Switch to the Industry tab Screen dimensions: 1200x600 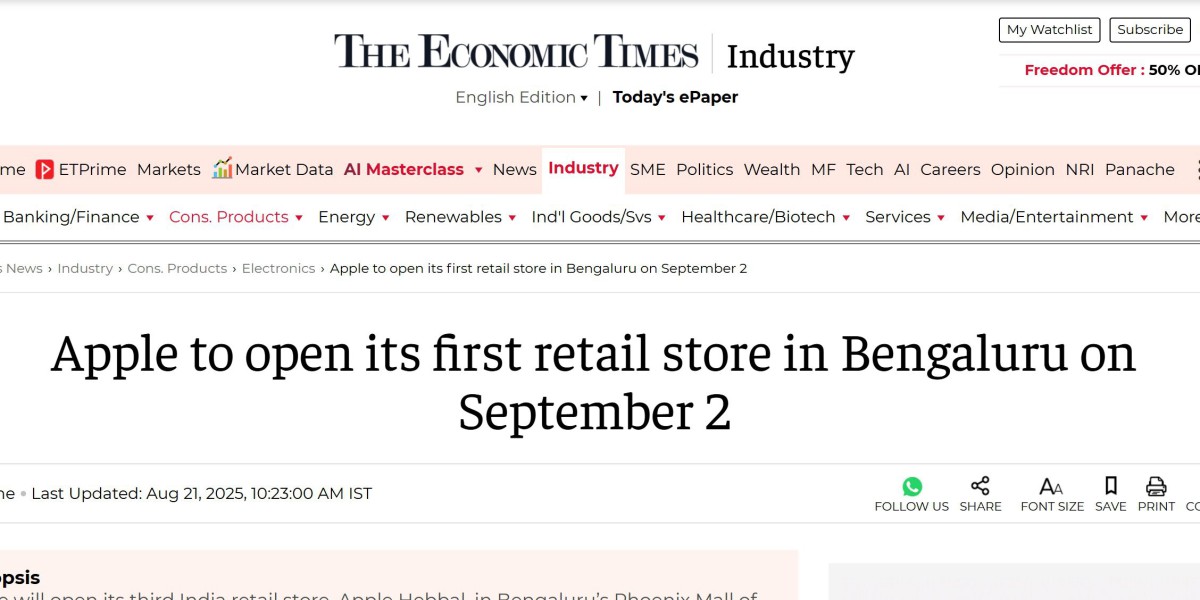click(583, 168)
